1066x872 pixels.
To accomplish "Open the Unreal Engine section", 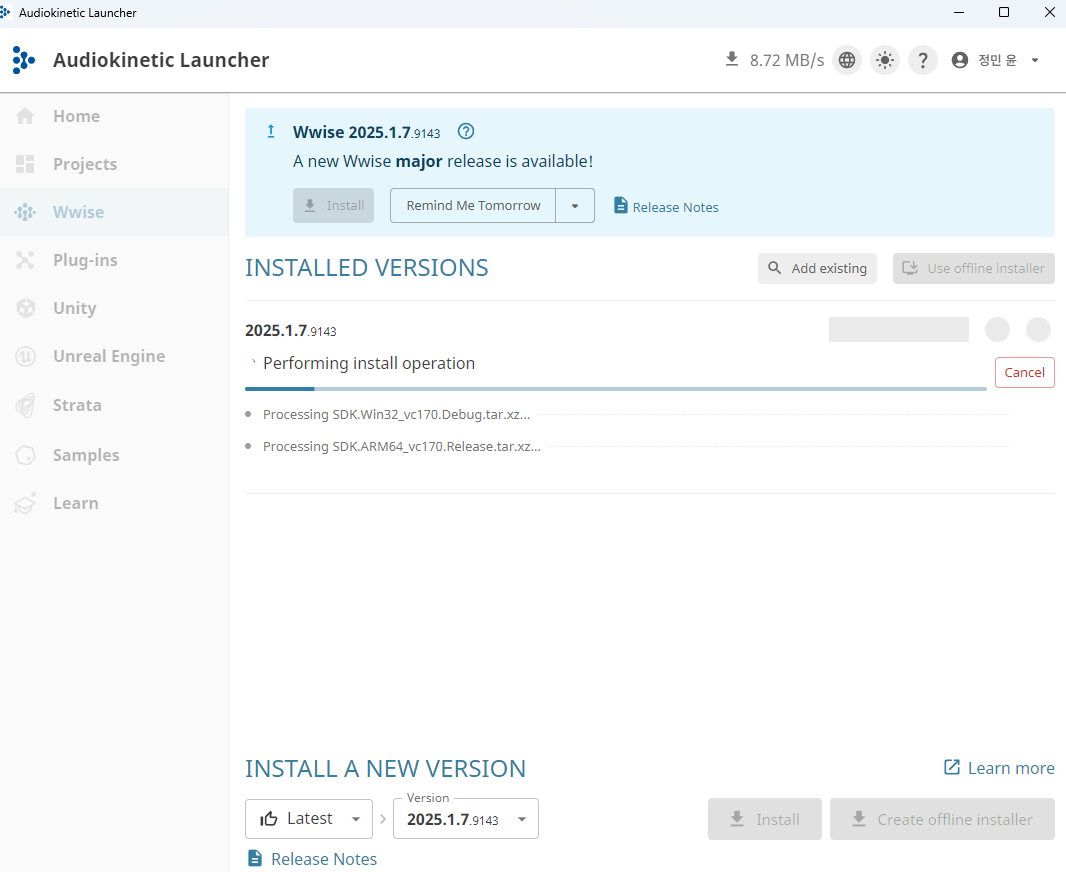I will [114, 356].
